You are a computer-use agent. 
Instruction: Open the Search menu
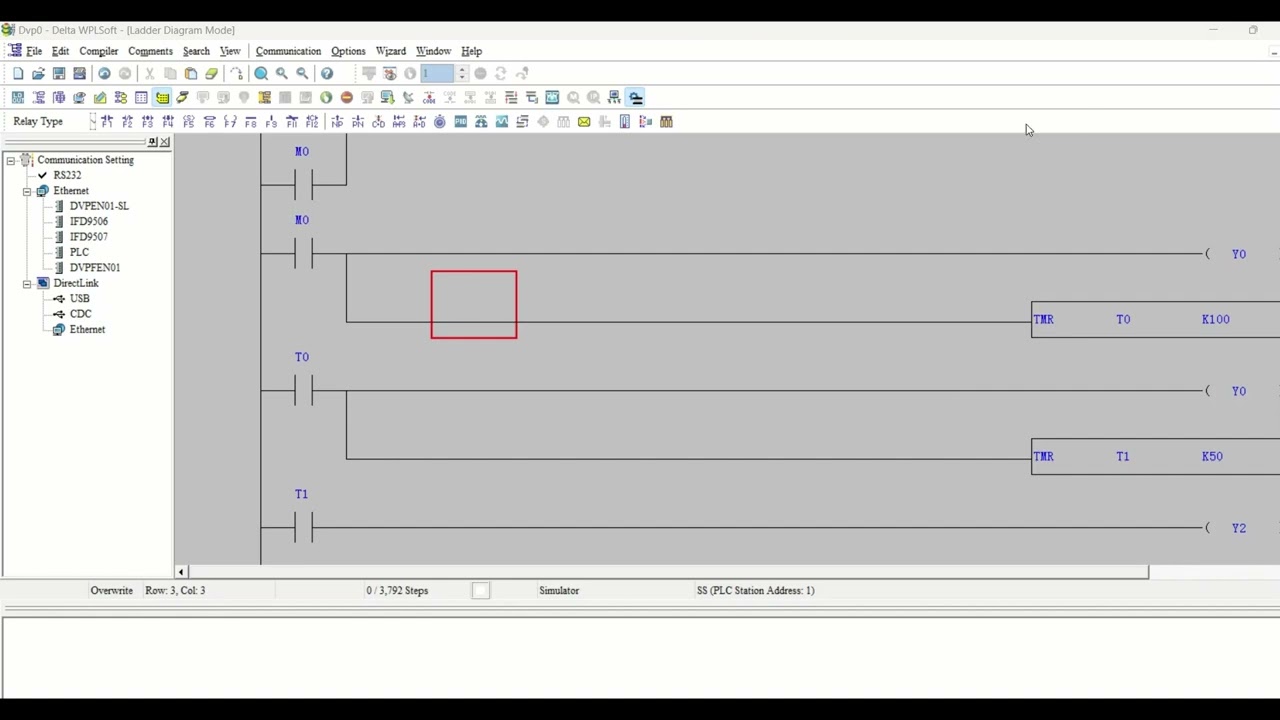[x=196, y=51]
